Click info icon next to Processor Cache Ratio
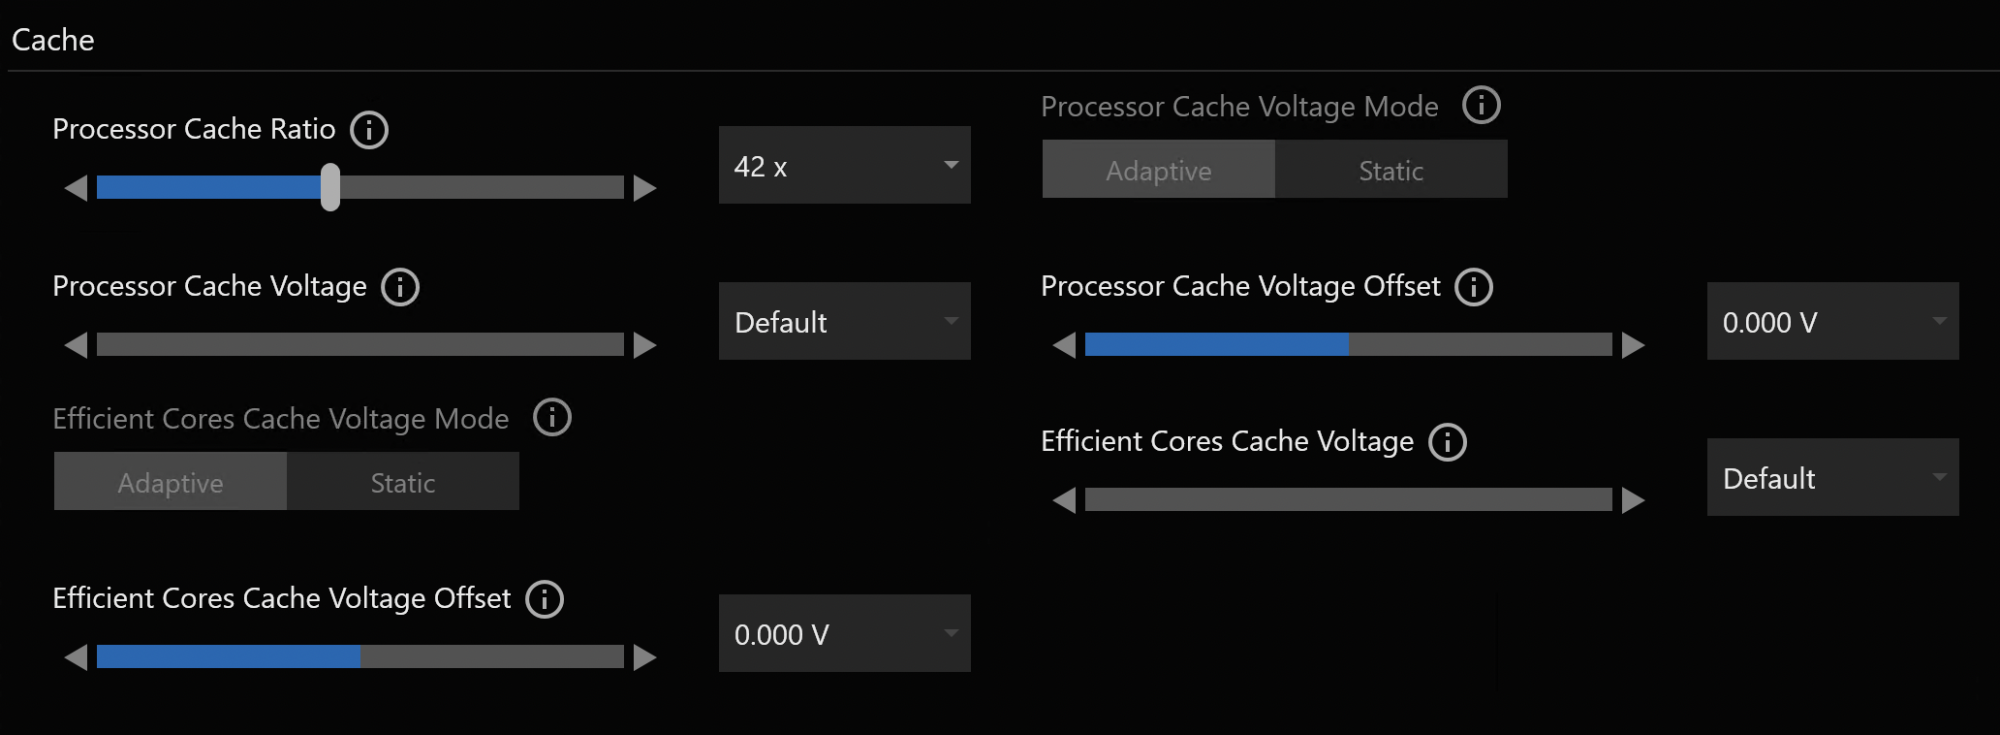 pyautogui.click(x=369, y=130)
